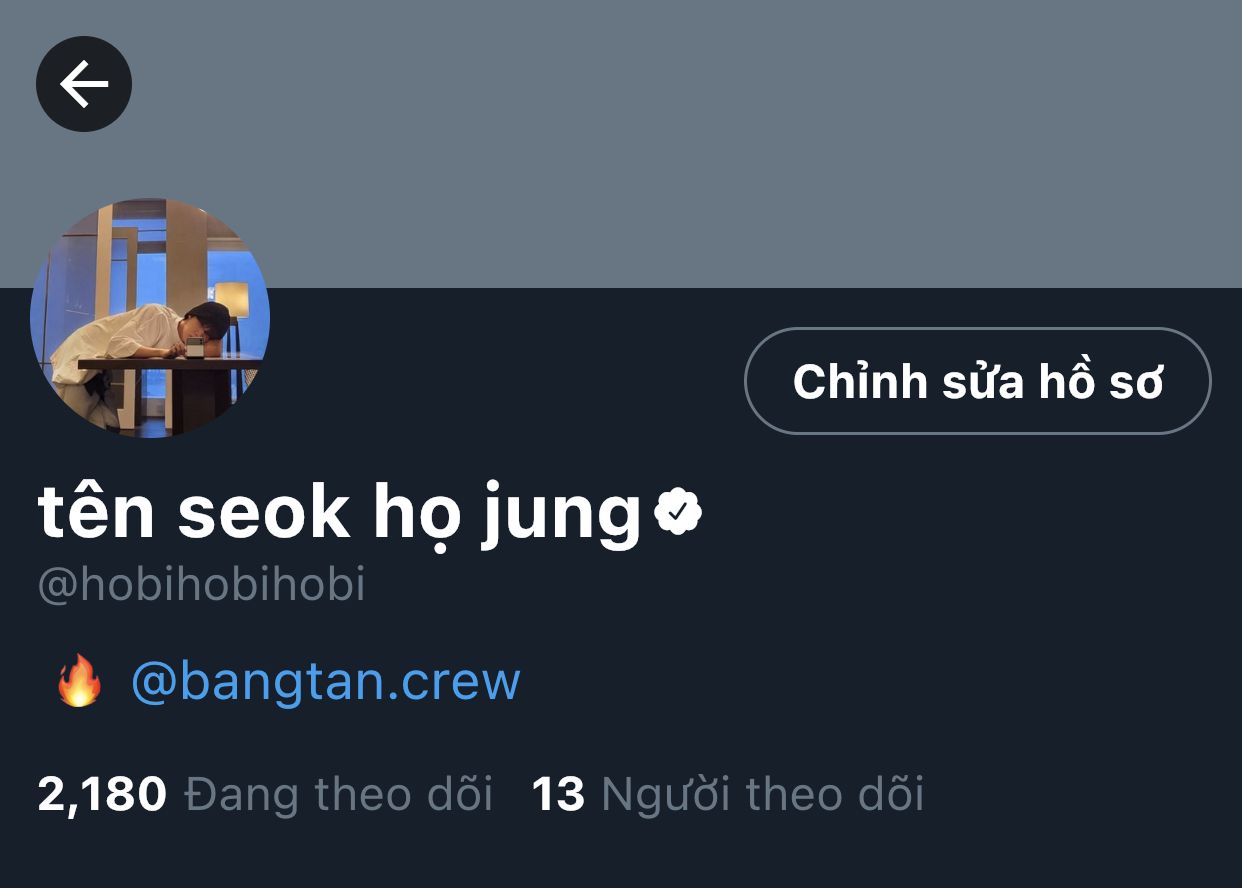The width and height of the screenshot is (1242, 888).
Task: Click the Người theo dõi label
Action: click(763, 795)
